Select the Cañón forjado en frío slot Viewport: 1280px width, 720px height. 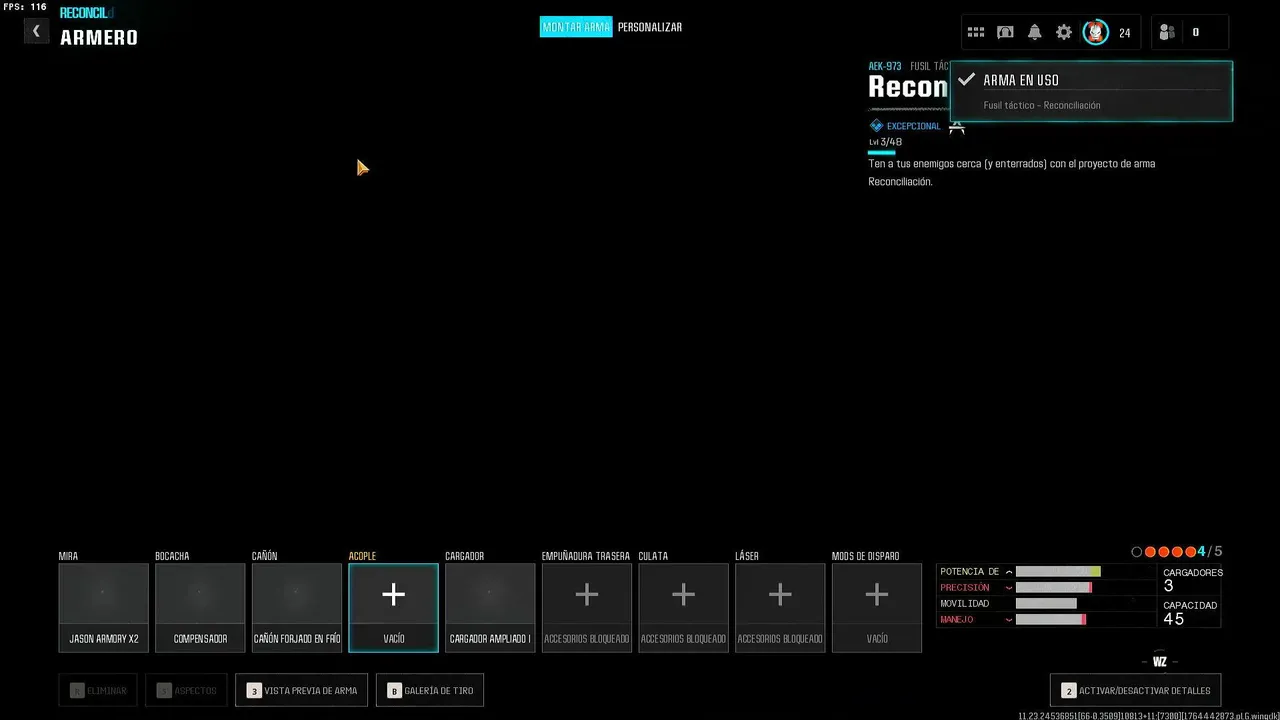coord(296,607)
